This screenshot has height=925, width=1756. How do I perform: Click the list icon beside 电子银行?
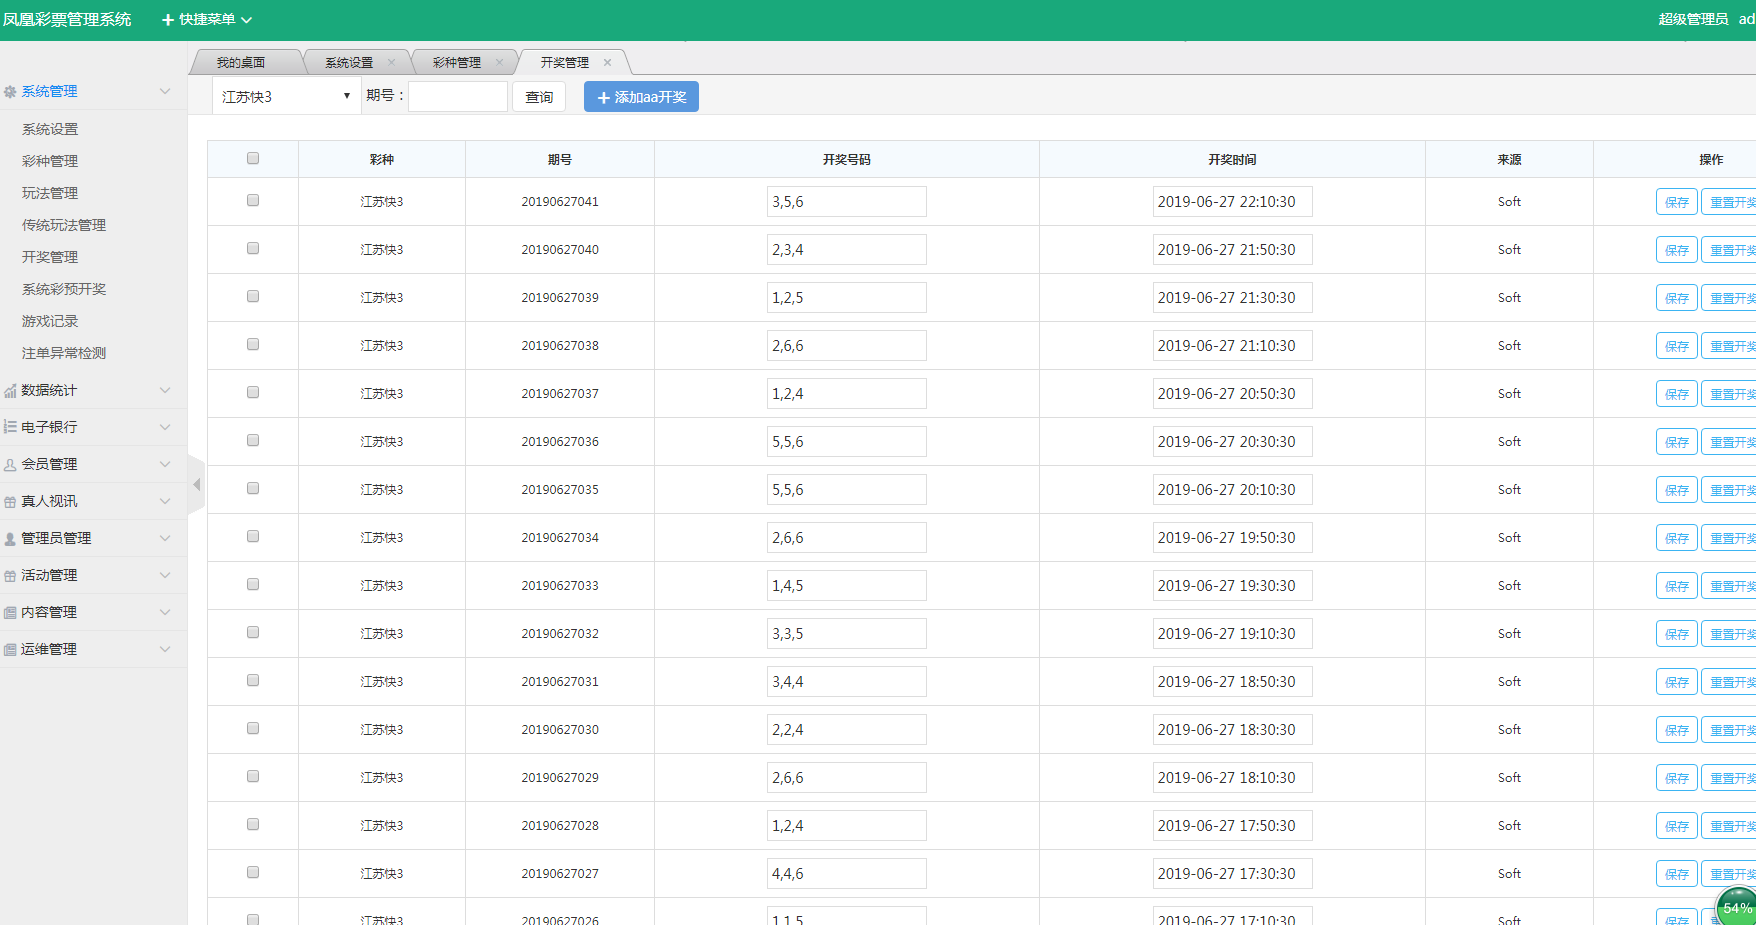[10, 427]
